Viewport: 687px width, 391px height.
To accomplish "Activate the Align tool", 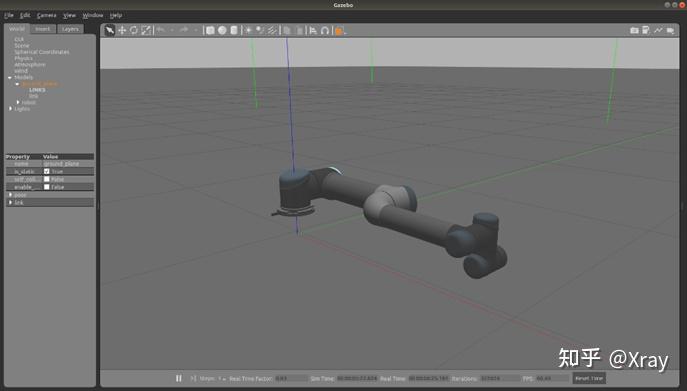I will 313,30.
